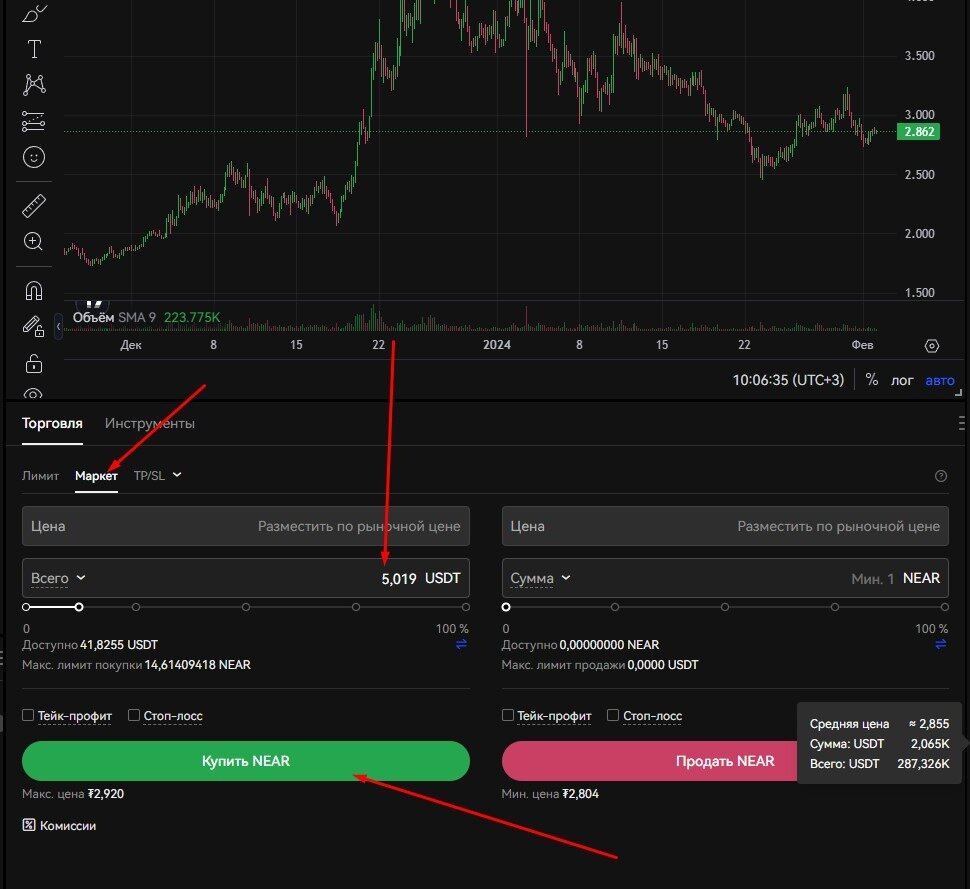Click the chart time 10:06:35 (UTC+3)
The image size is (970, 889).
(788, 380)
